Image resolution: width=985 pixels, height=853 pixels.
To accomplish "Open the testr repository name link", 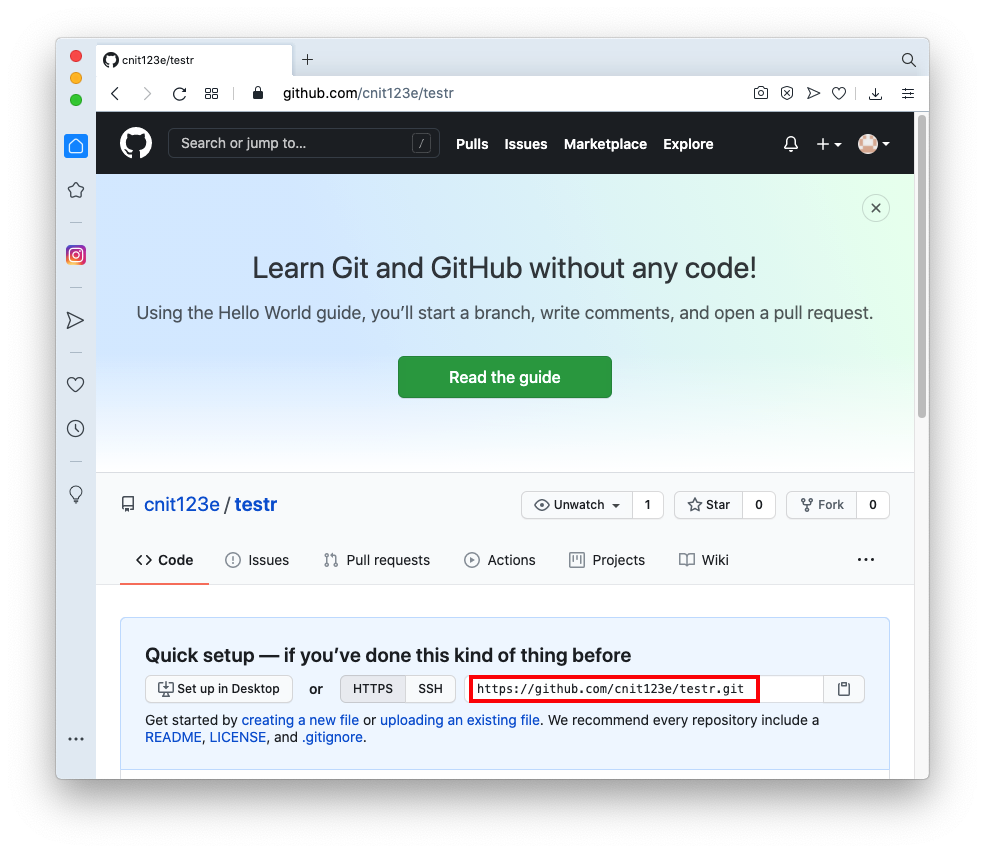I will pos(256,504).
